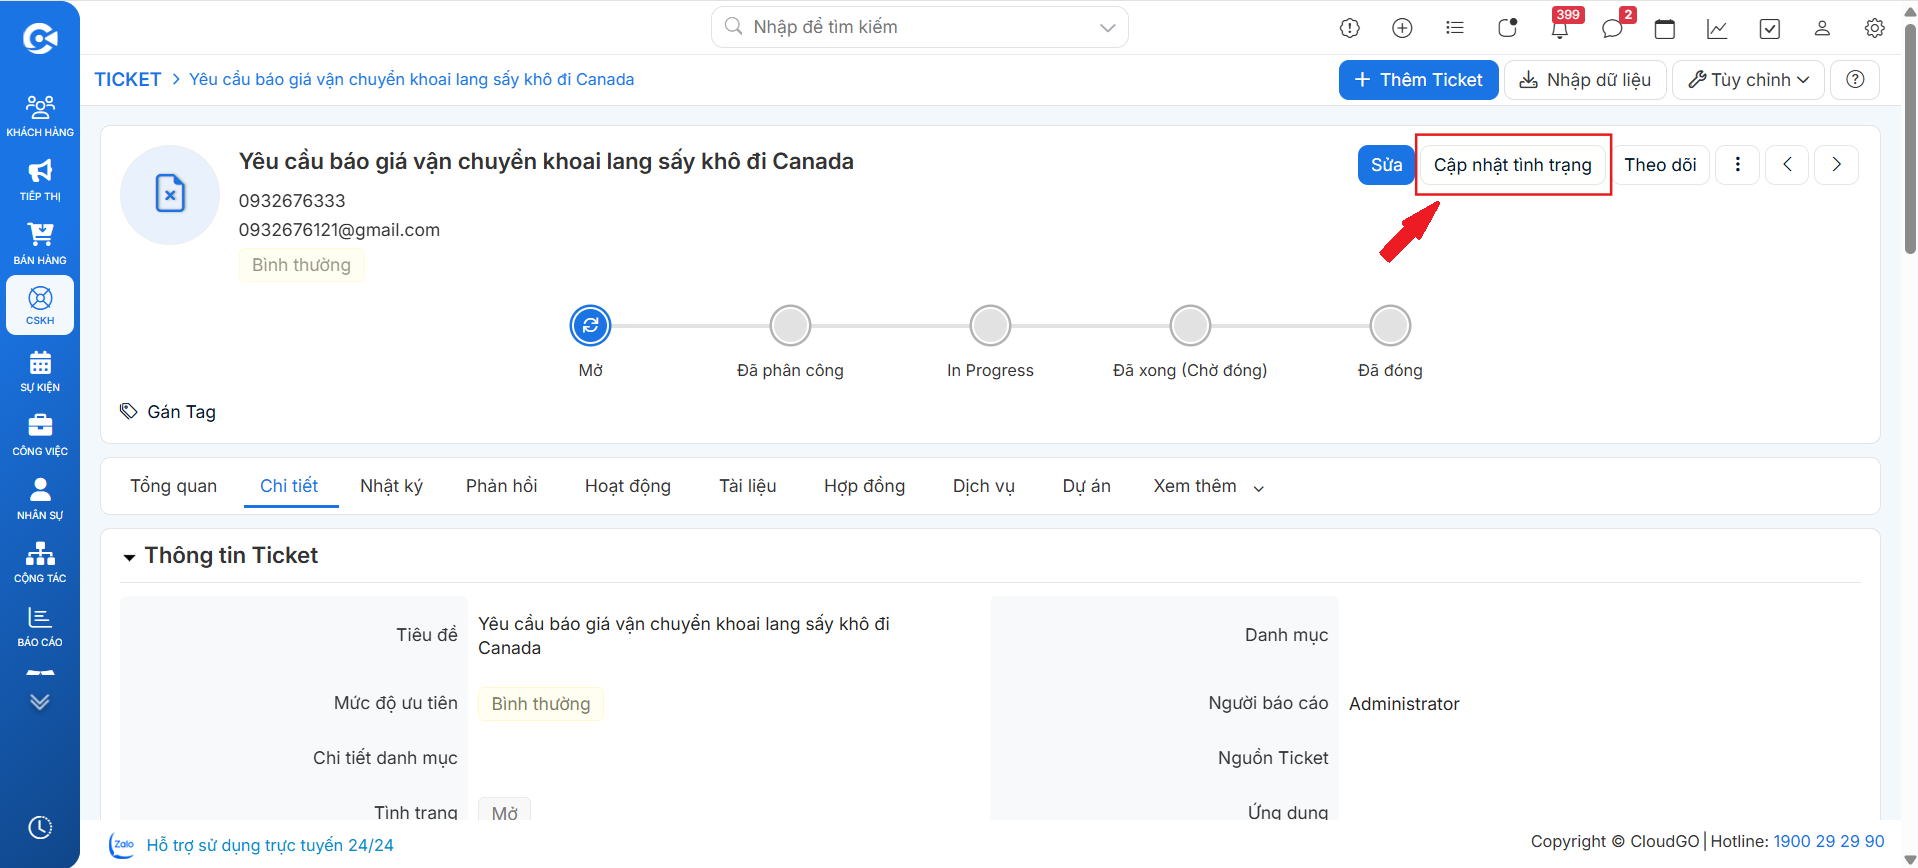Switch to the Hợp đồng tab
The image size is (1918, 868).
pos(864,486)
